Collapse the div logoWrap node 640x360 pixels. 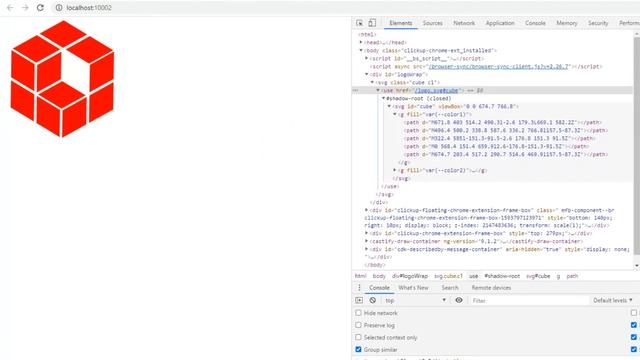367,74
